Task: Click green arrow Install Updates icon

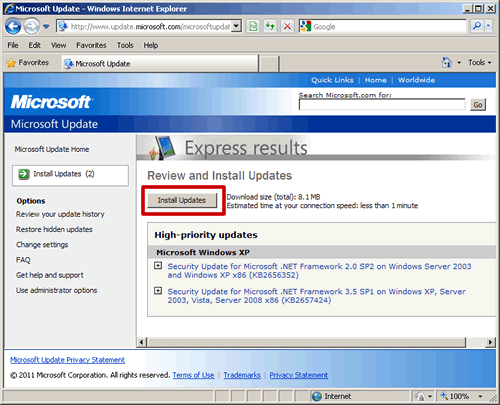Action: pyautogui.click(x=24, y=174)
